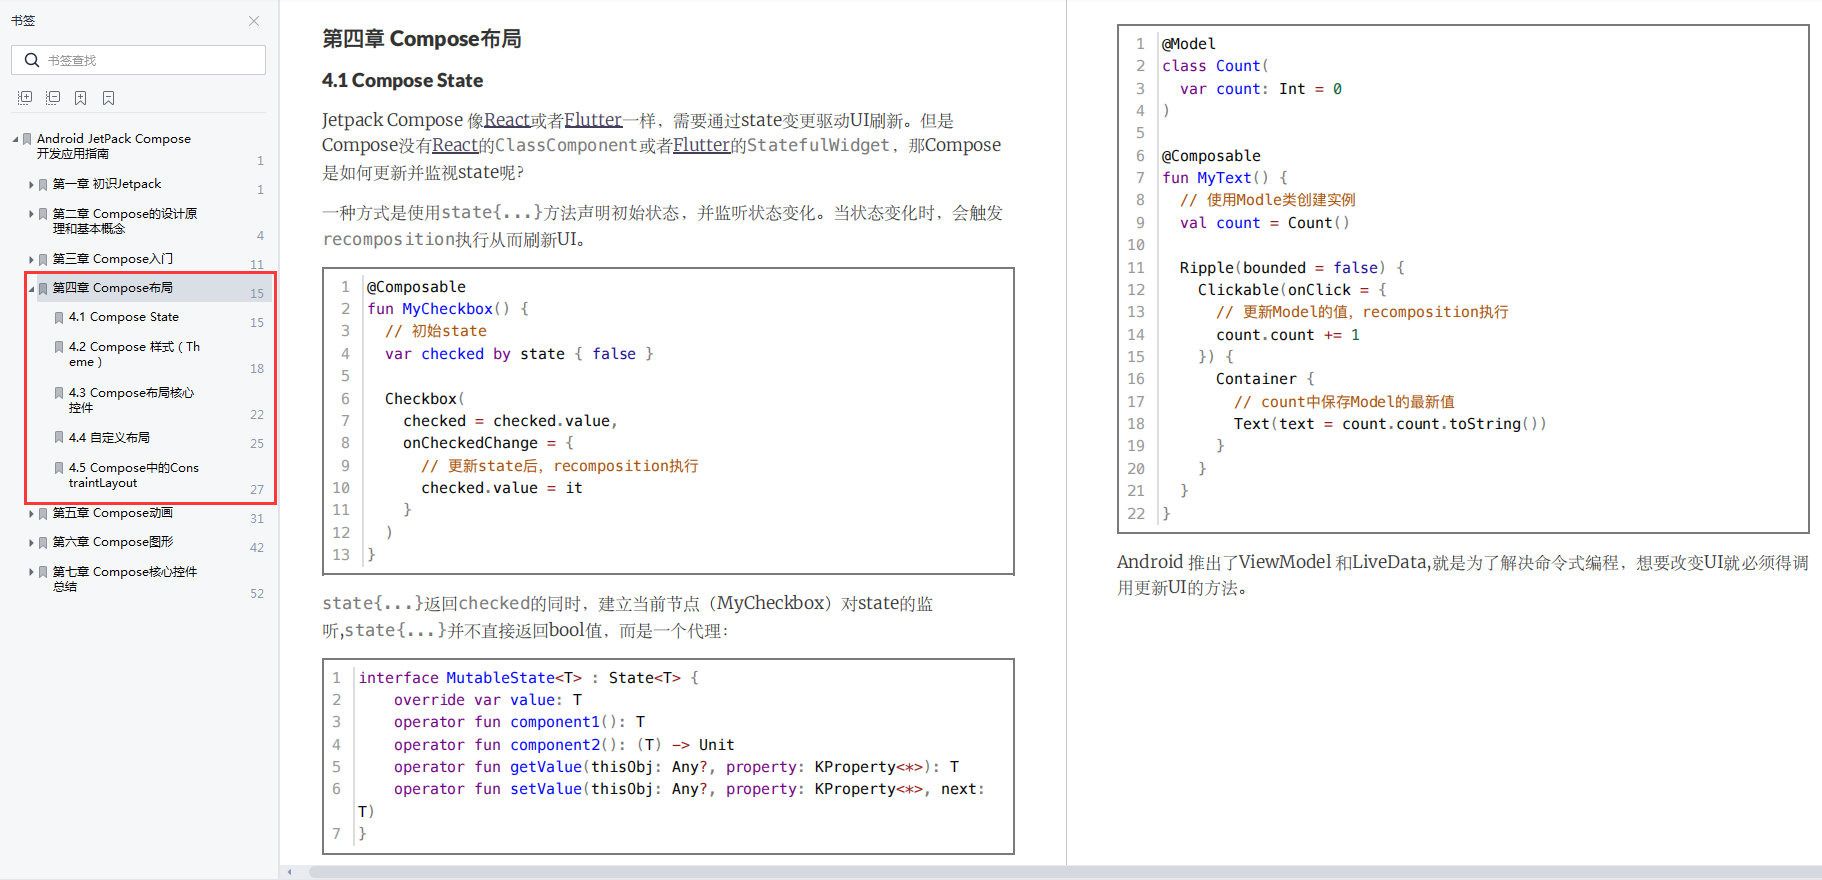Click the first React link after Jetpack Compose 像
1822x880 pixels.
click(507, 120)
